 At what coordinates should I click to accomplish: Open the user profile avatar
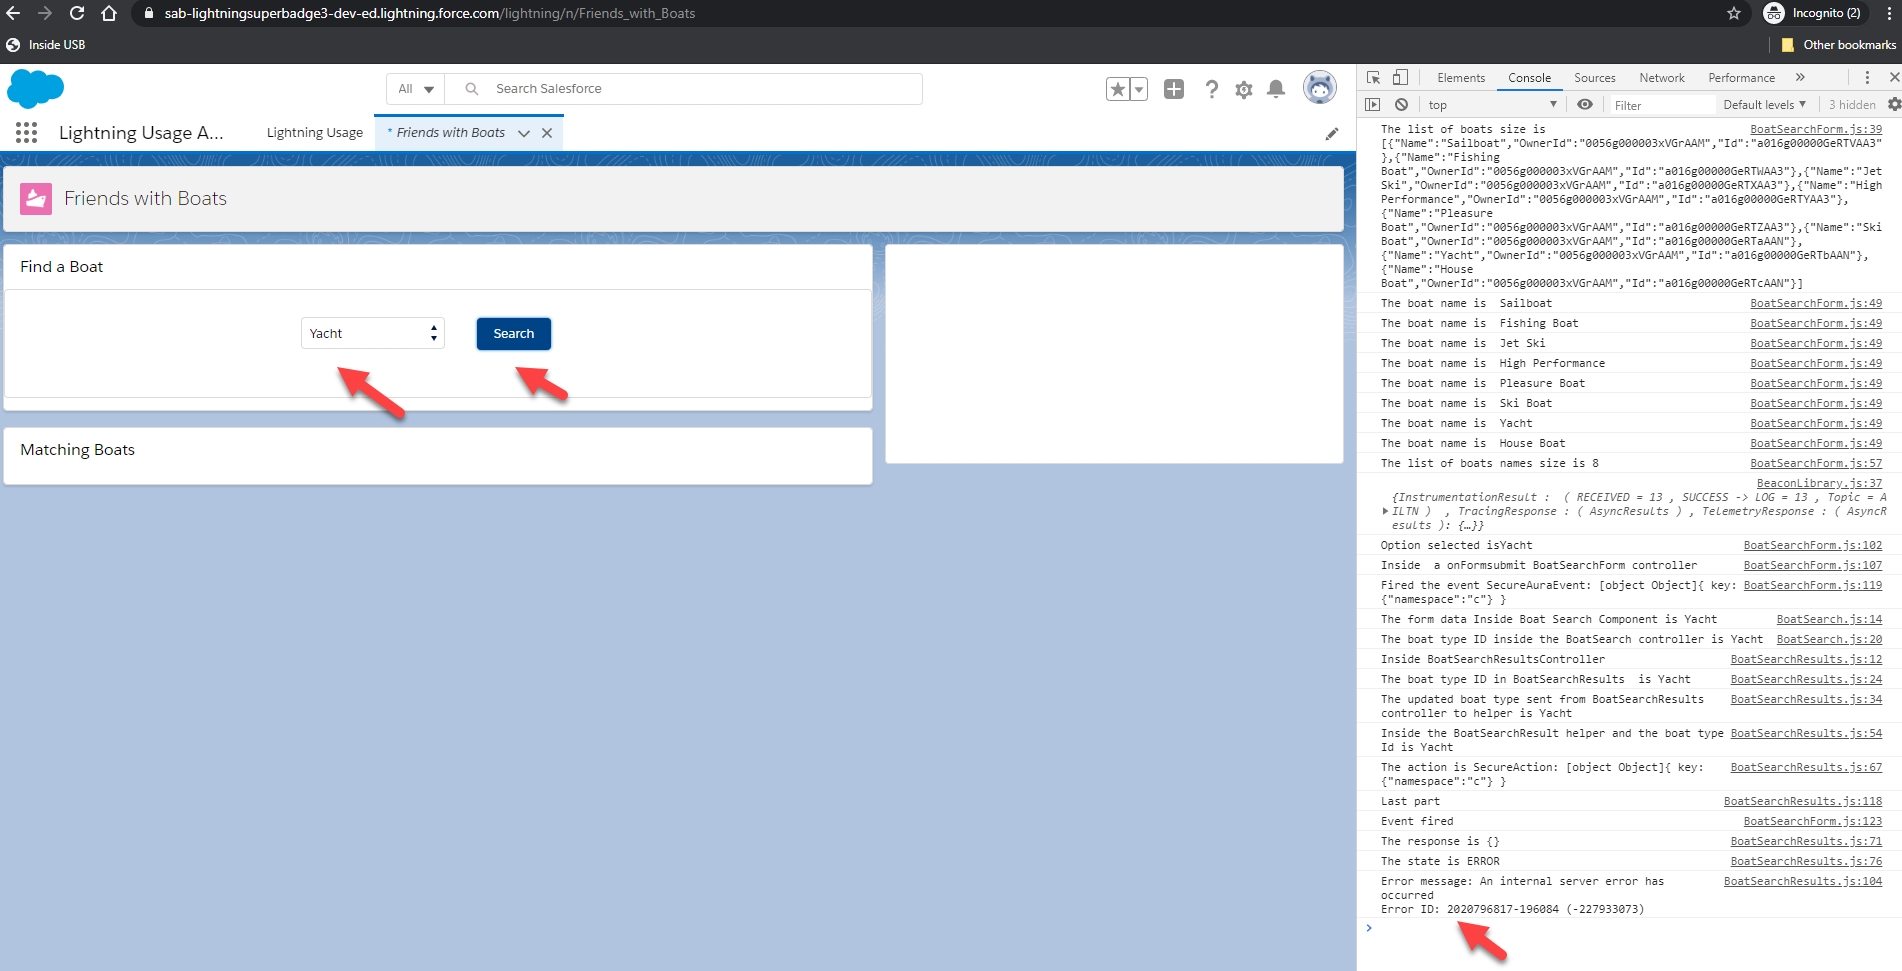click(1320, 88)
